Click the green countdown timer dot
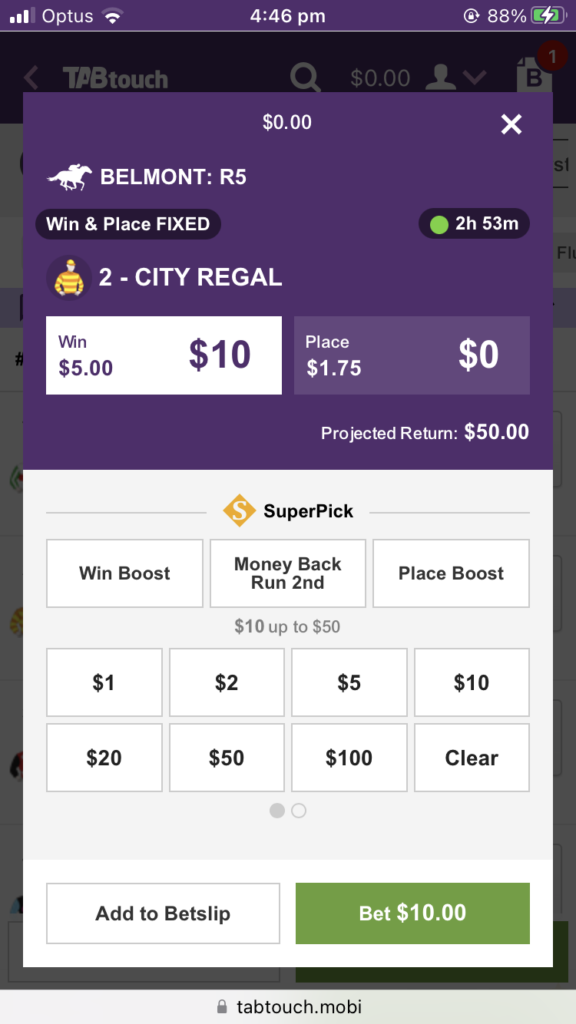 (x=437, y=224)
